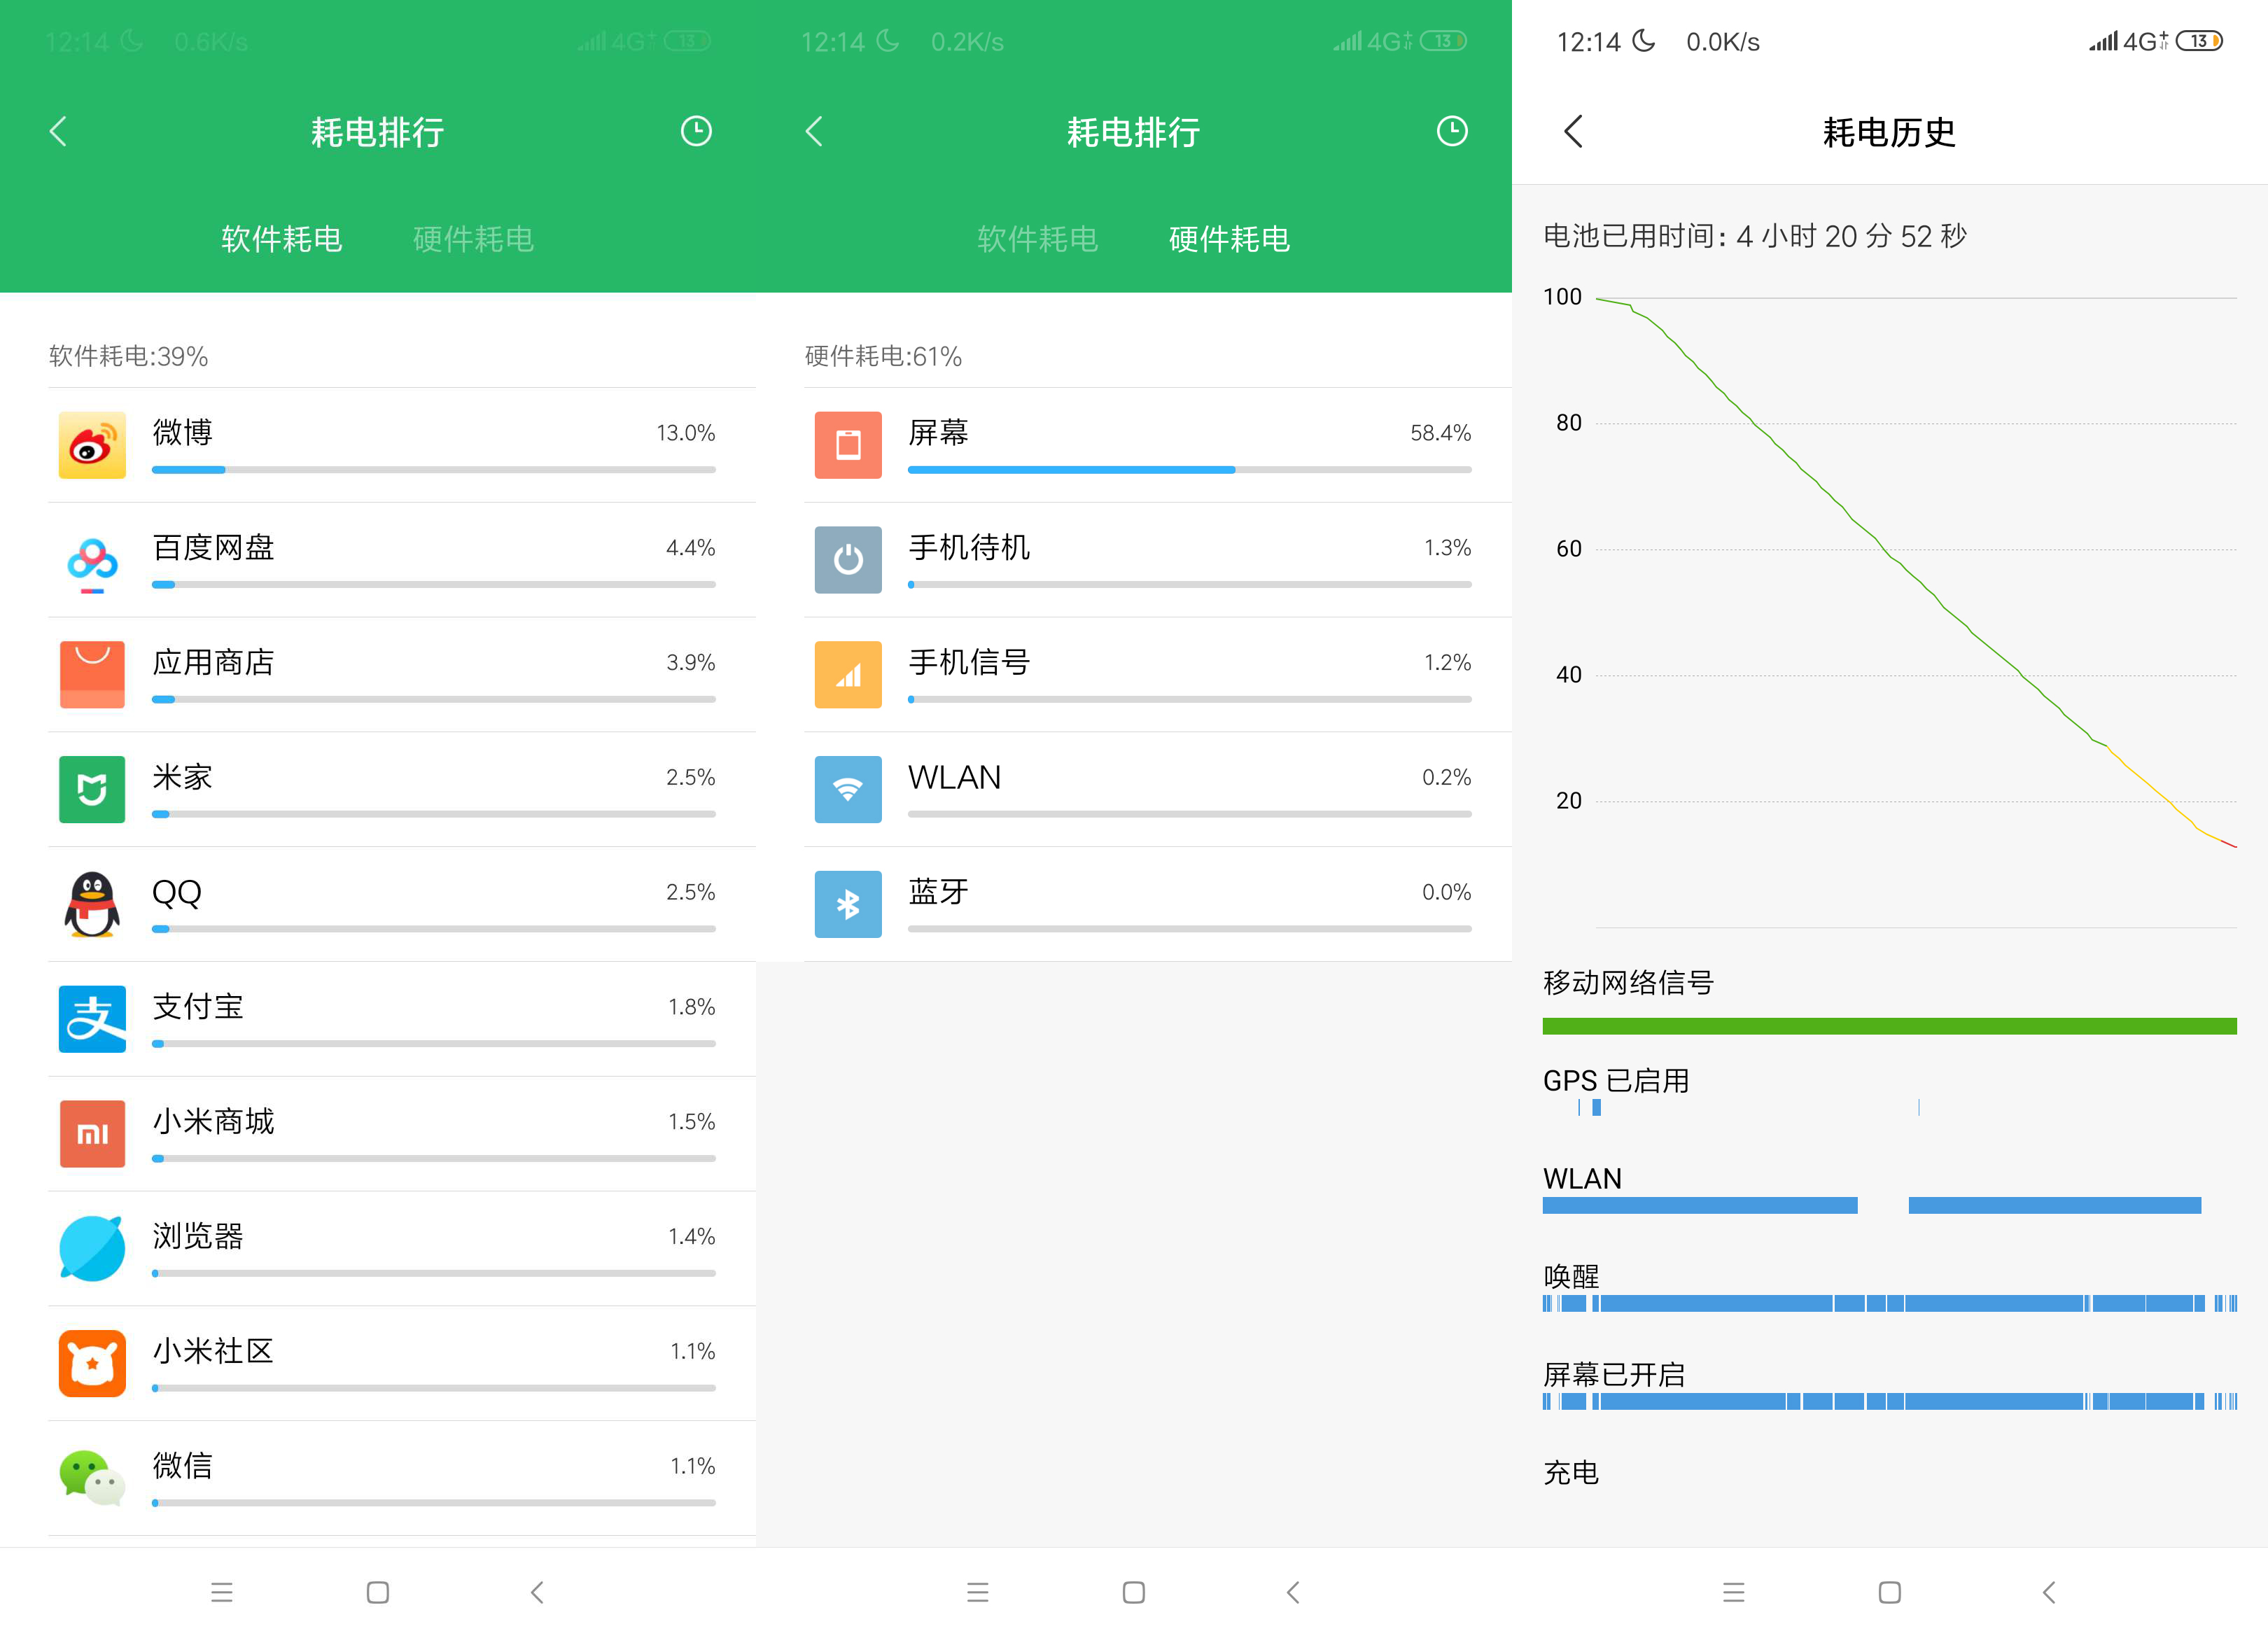Open the Screen (屏幕) hardware usage icon
The height and width of the screenshot is (1638, 2268).
pos(848,445)
